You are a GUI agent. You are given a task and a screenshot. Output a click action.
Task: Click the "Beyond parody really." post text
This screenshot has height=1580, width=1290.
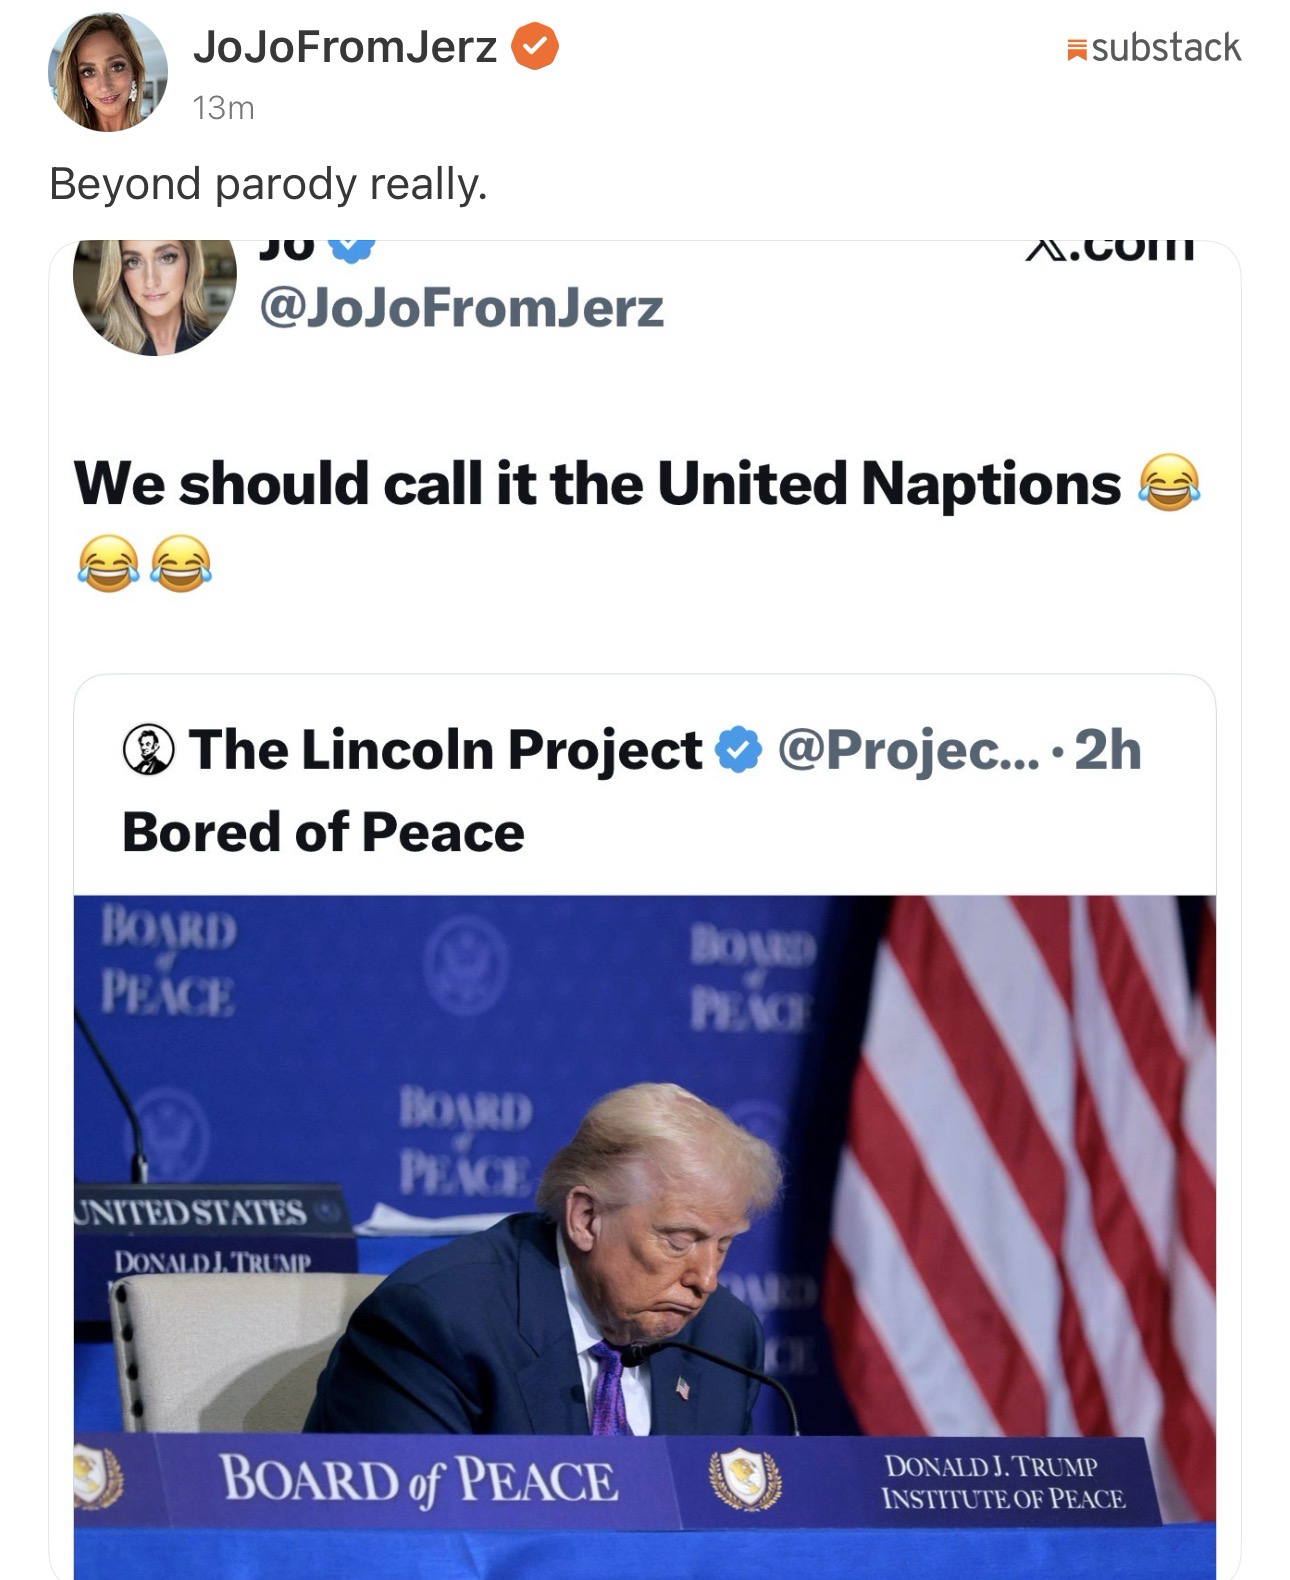tap(268, 184)
